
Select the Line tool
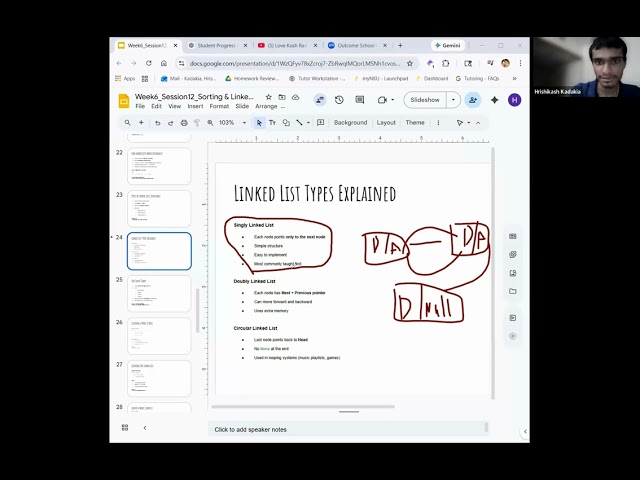299,122
